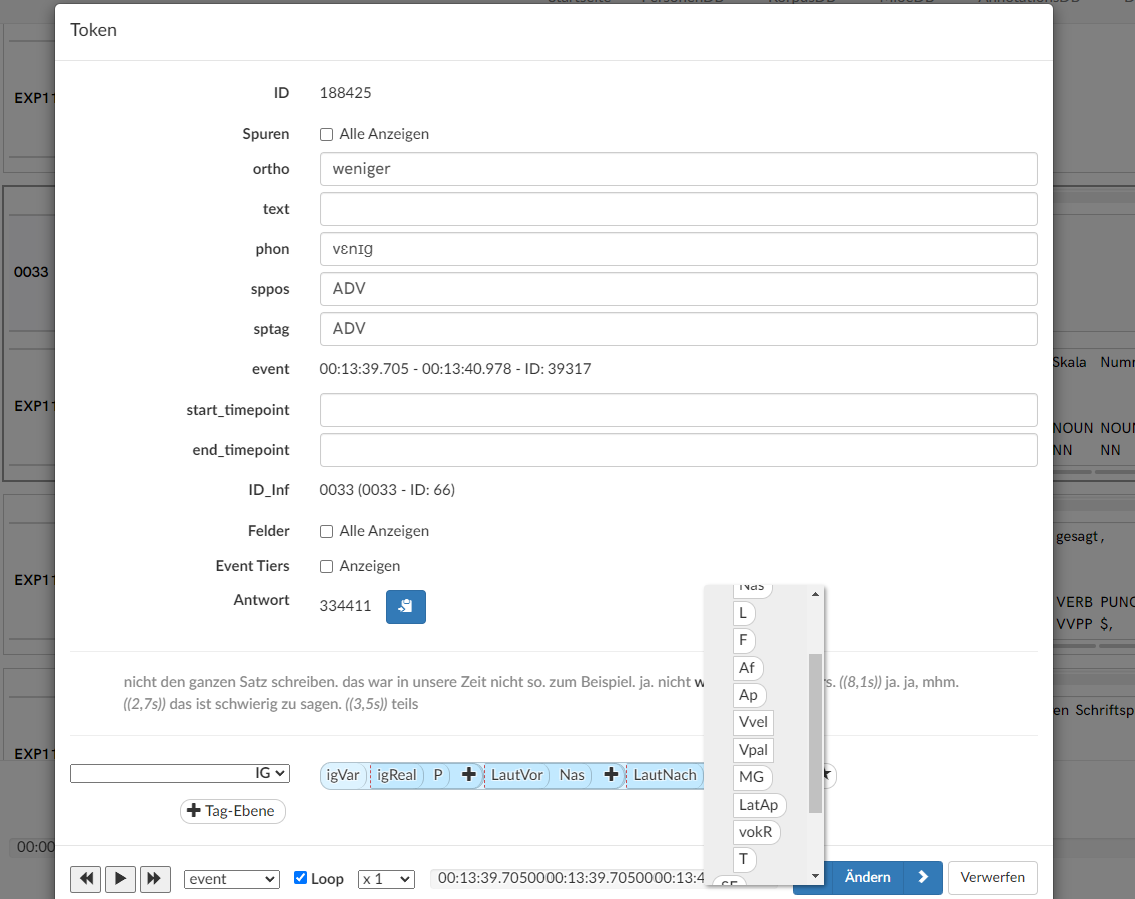
Task: Uncheck the Loop checkbox
Action: click(x=300, y=878)
